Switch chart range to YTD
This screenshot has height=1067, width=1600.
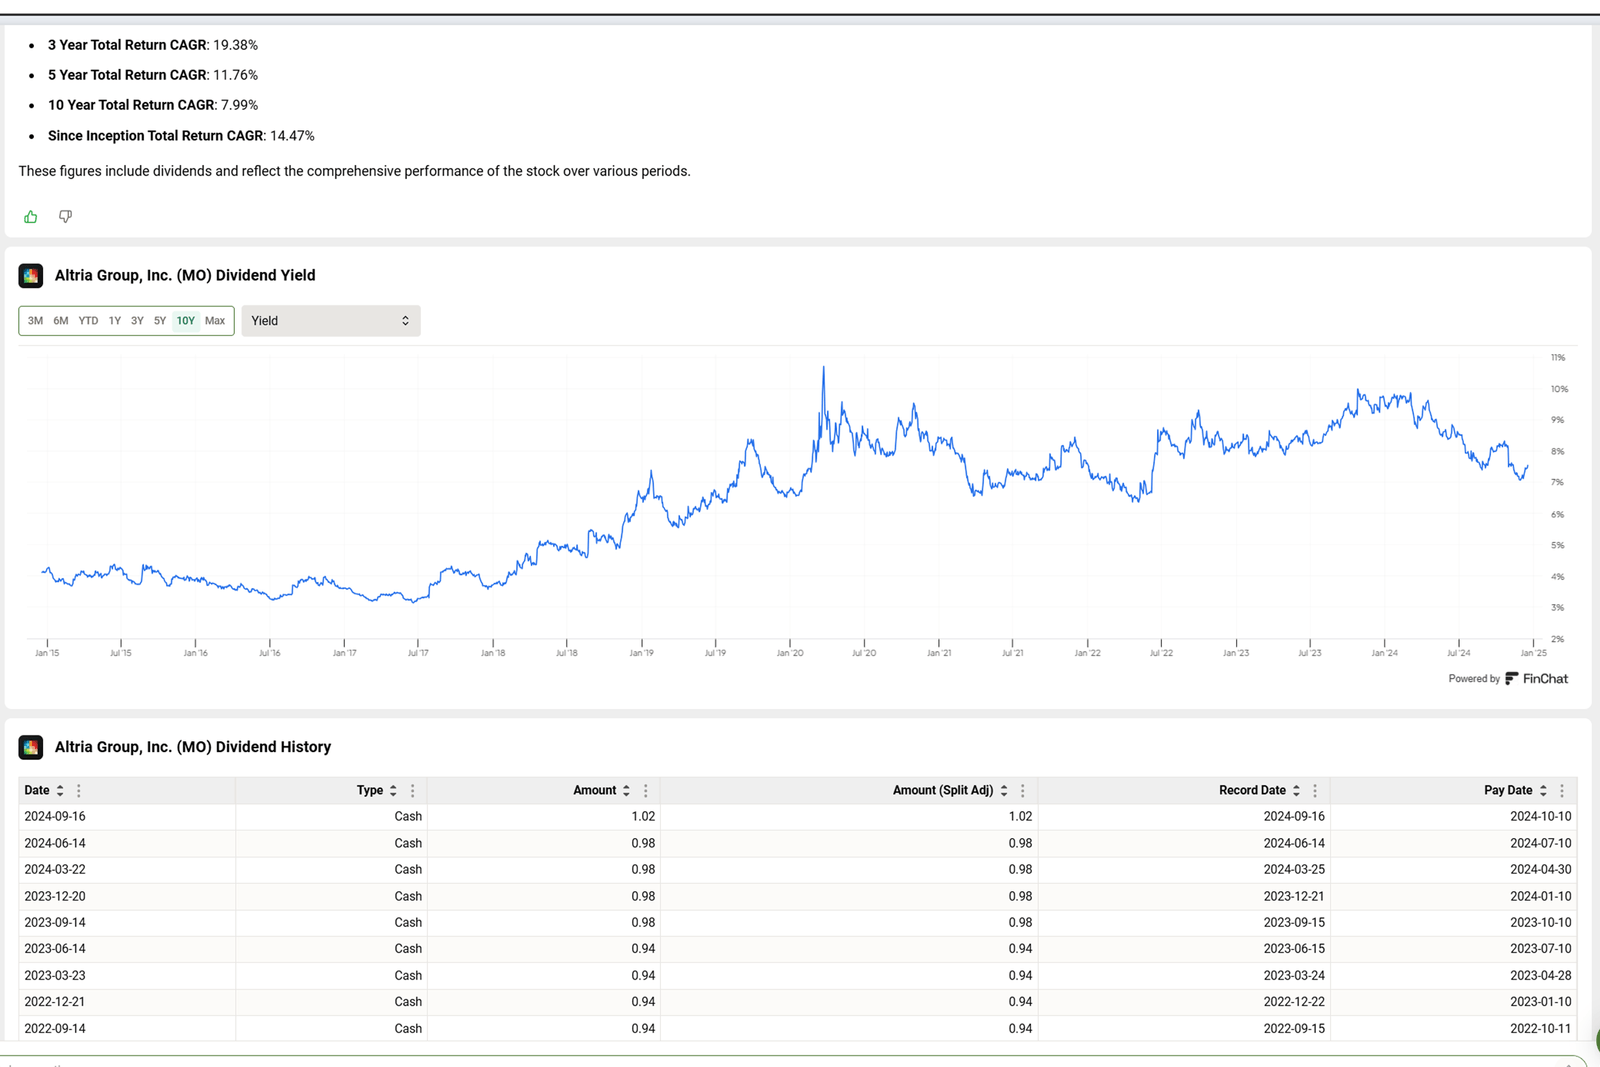[x=88, y=320]
